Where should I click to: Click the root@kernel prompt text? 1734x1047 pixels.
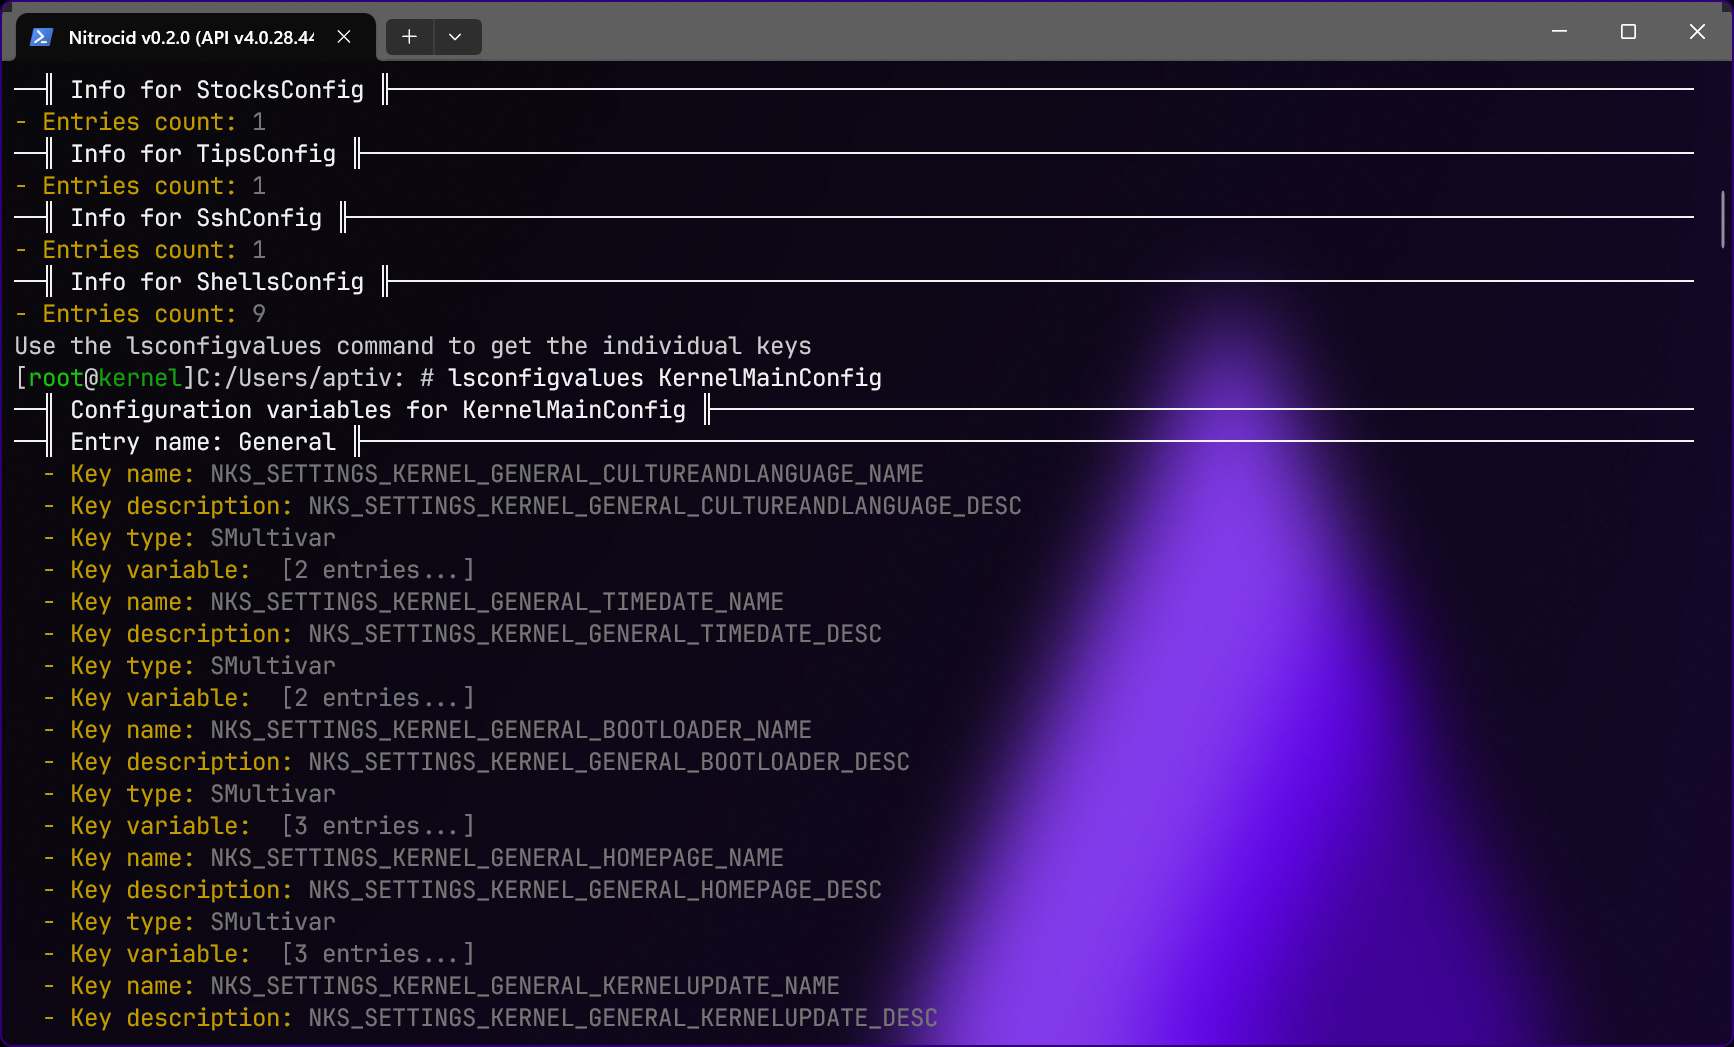104,378
